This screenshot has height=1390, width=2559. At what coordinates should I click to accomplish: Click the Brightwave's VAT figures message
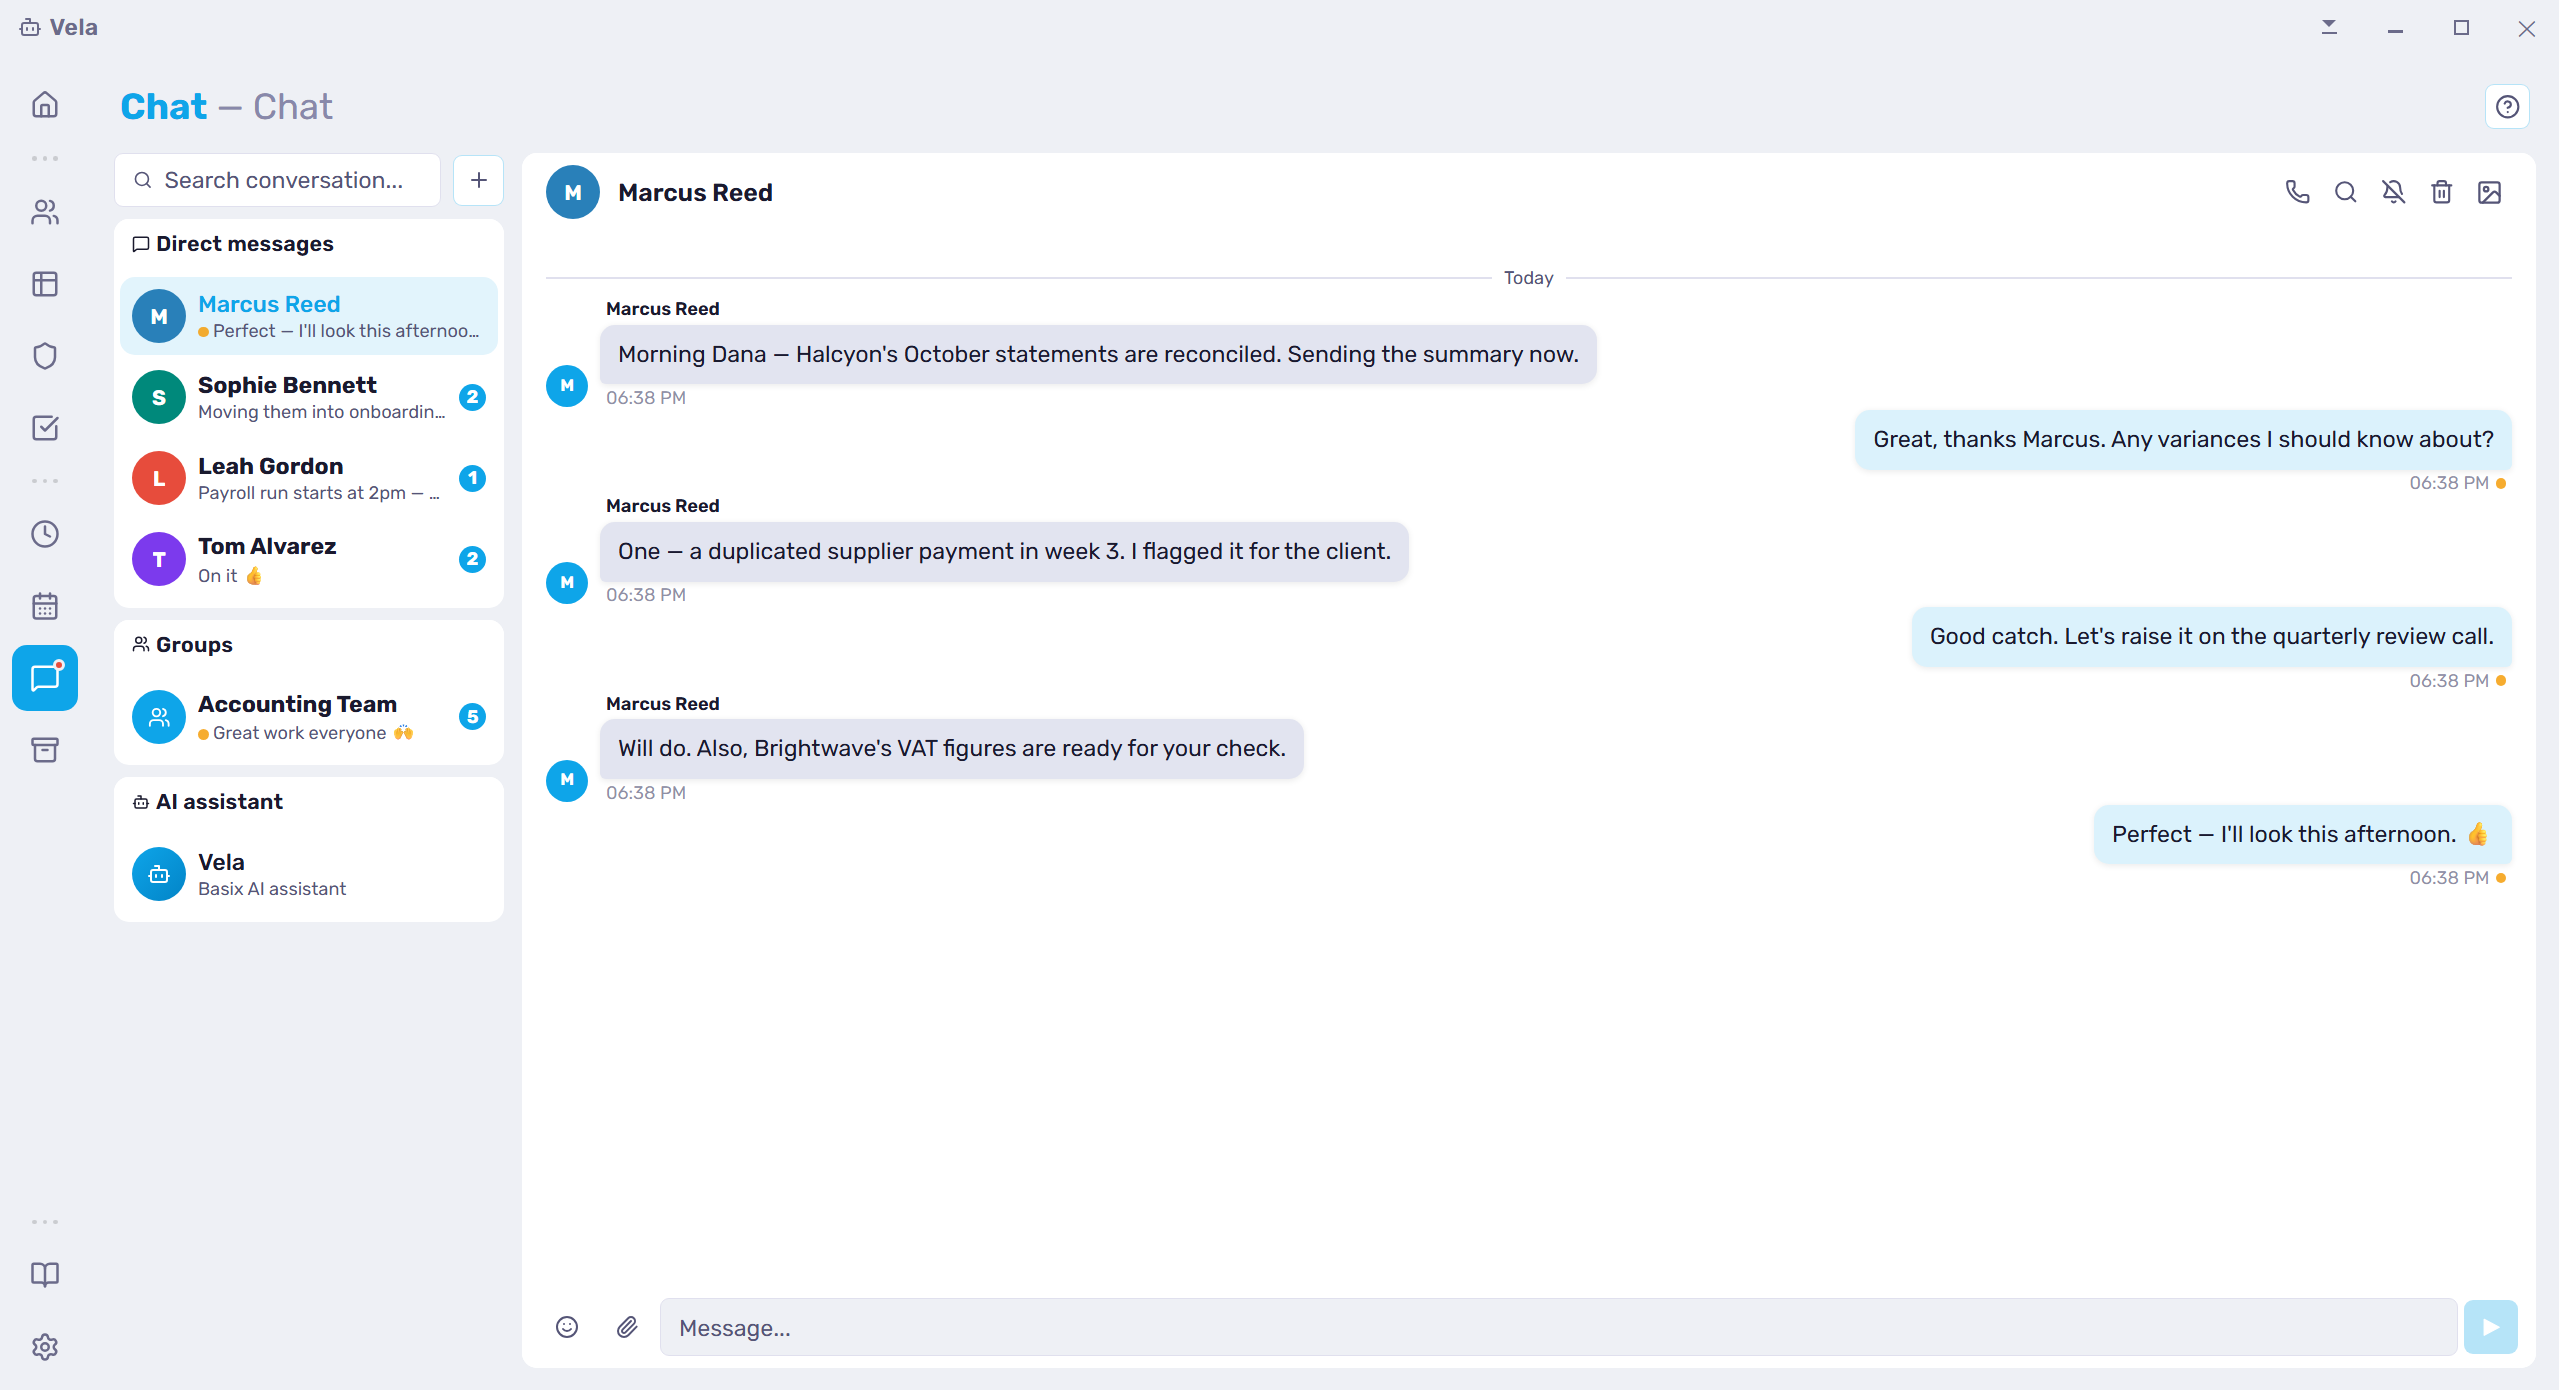(952, 748)
